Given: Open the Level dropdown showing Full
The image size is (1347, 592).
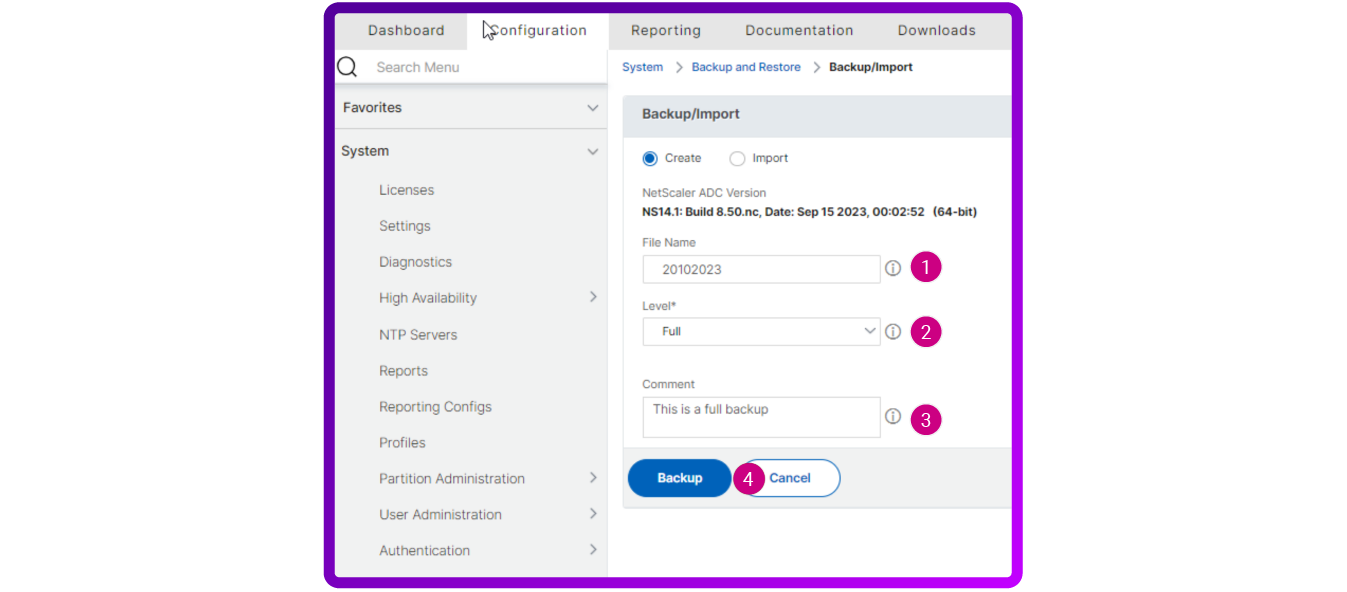Looking at the screenshot, I should (x=761, y=331).
